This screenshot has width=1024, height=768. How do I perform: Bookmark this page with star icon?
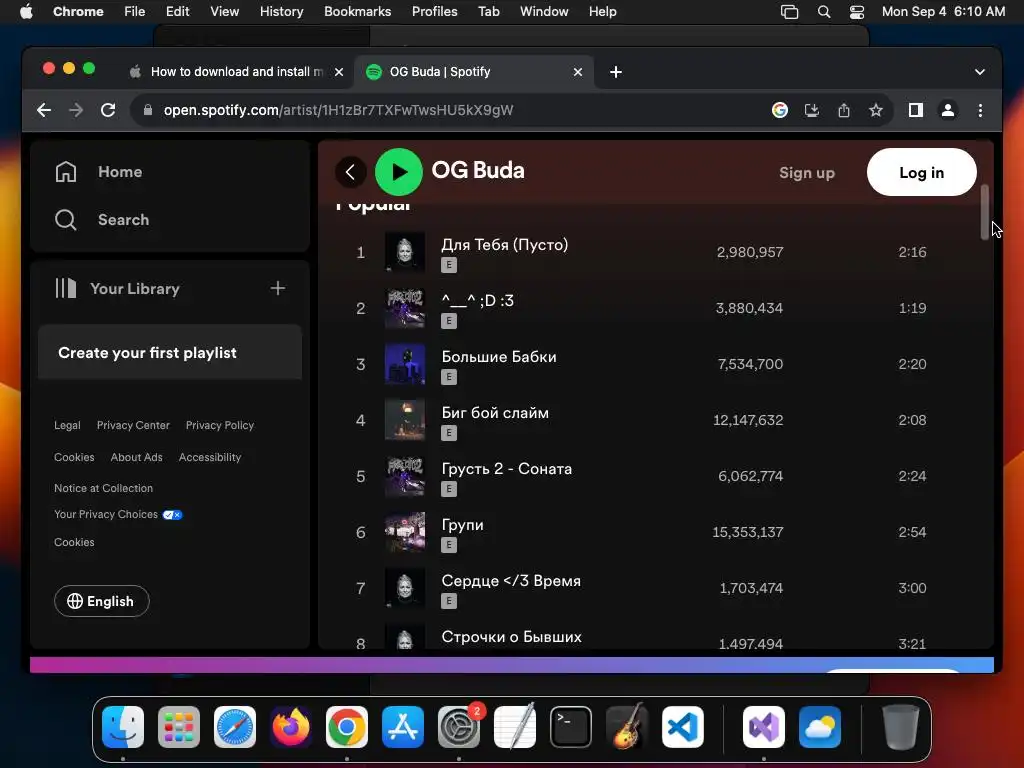click(x=876, y=110)
